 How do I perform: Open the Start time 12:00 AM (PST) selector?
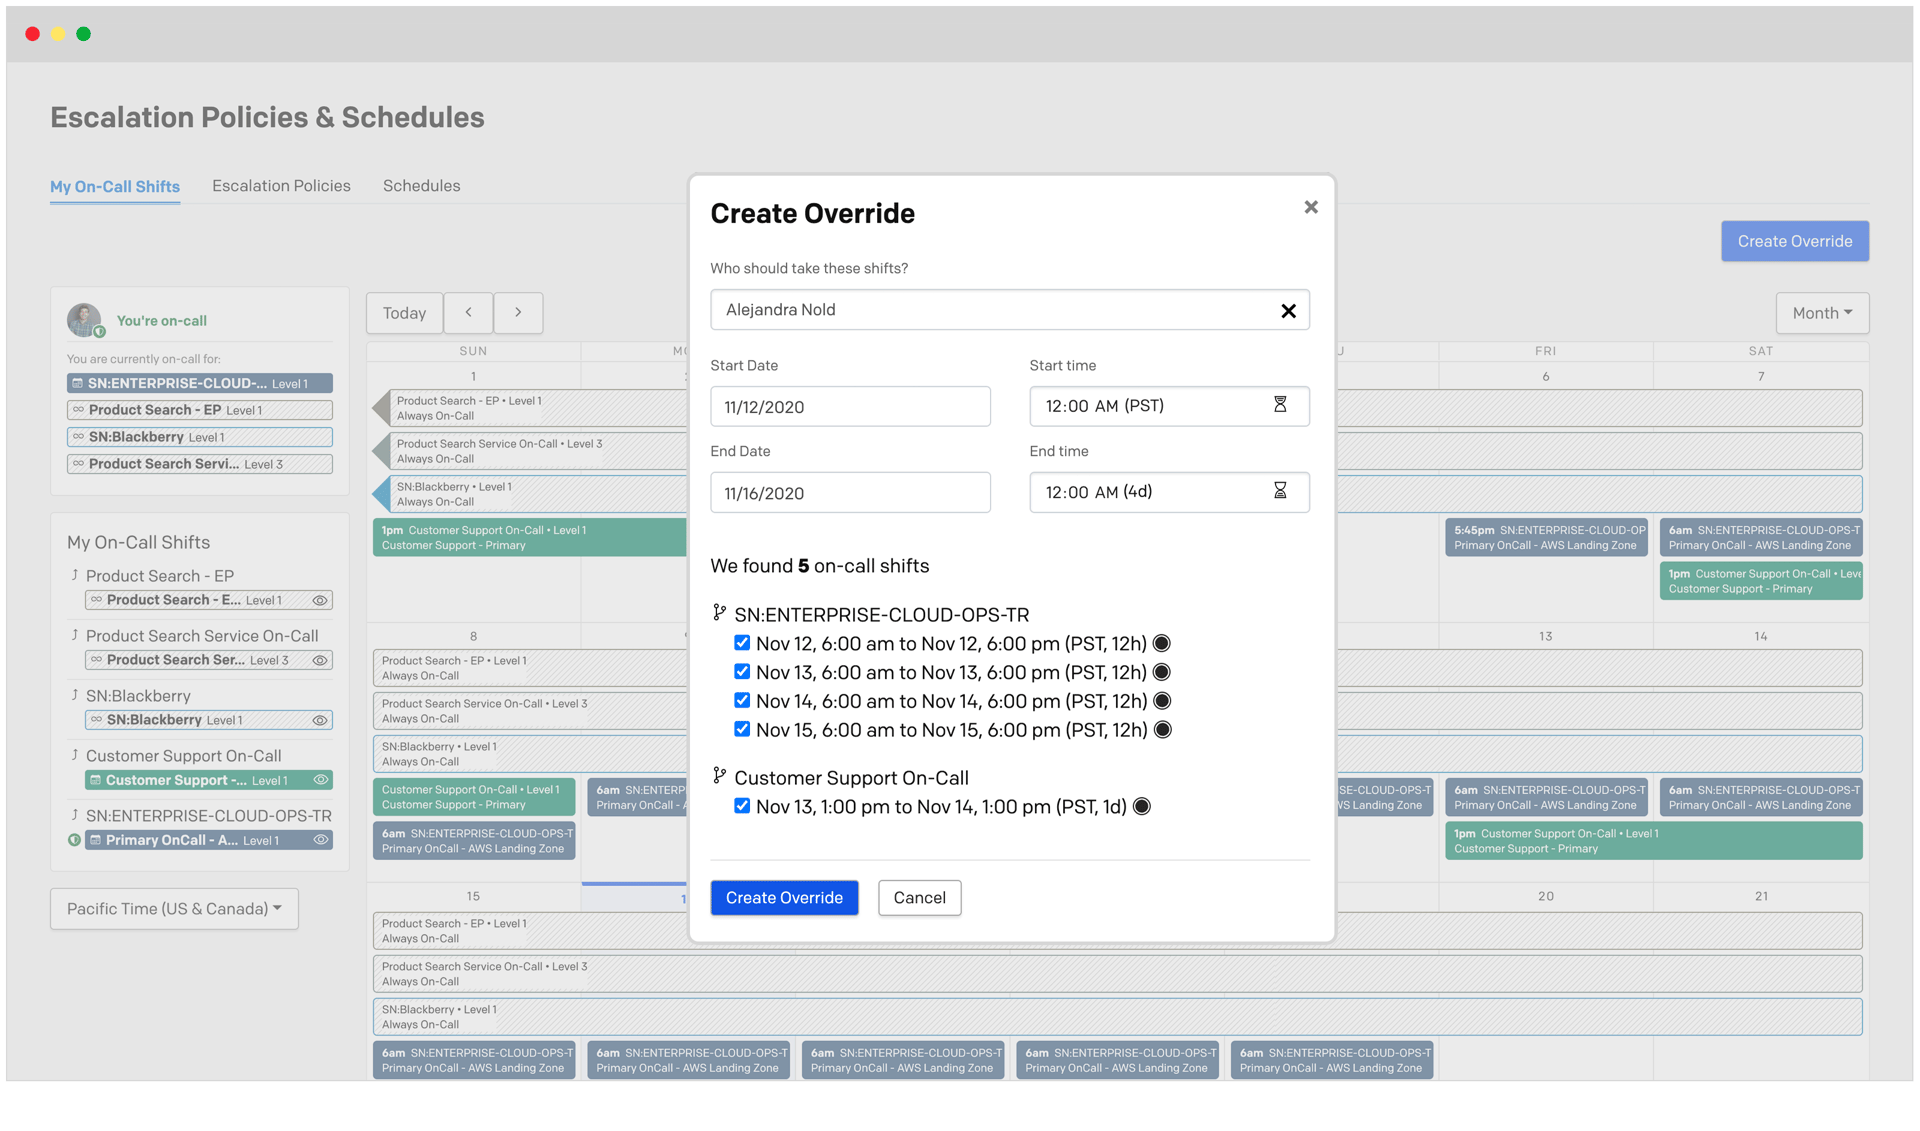point(1150,406)
